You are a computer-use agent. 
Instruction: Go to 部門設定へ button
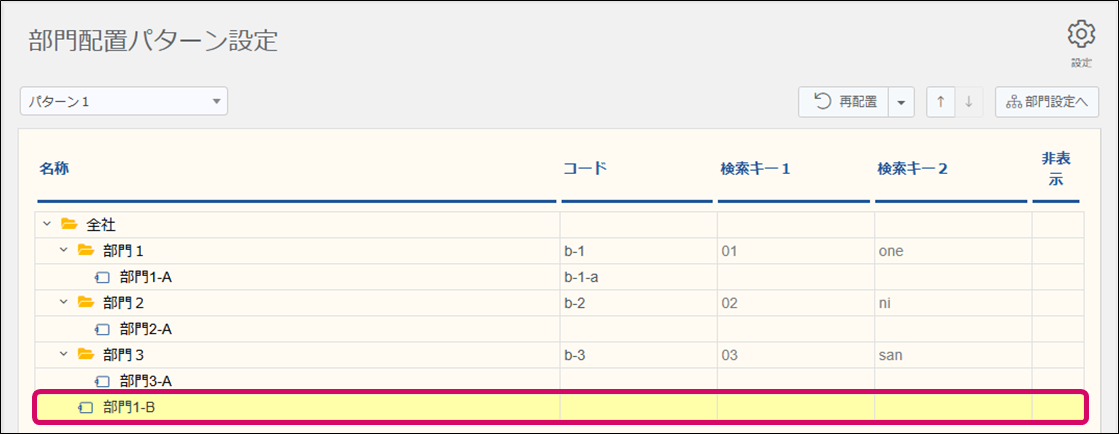point(1047,102)
